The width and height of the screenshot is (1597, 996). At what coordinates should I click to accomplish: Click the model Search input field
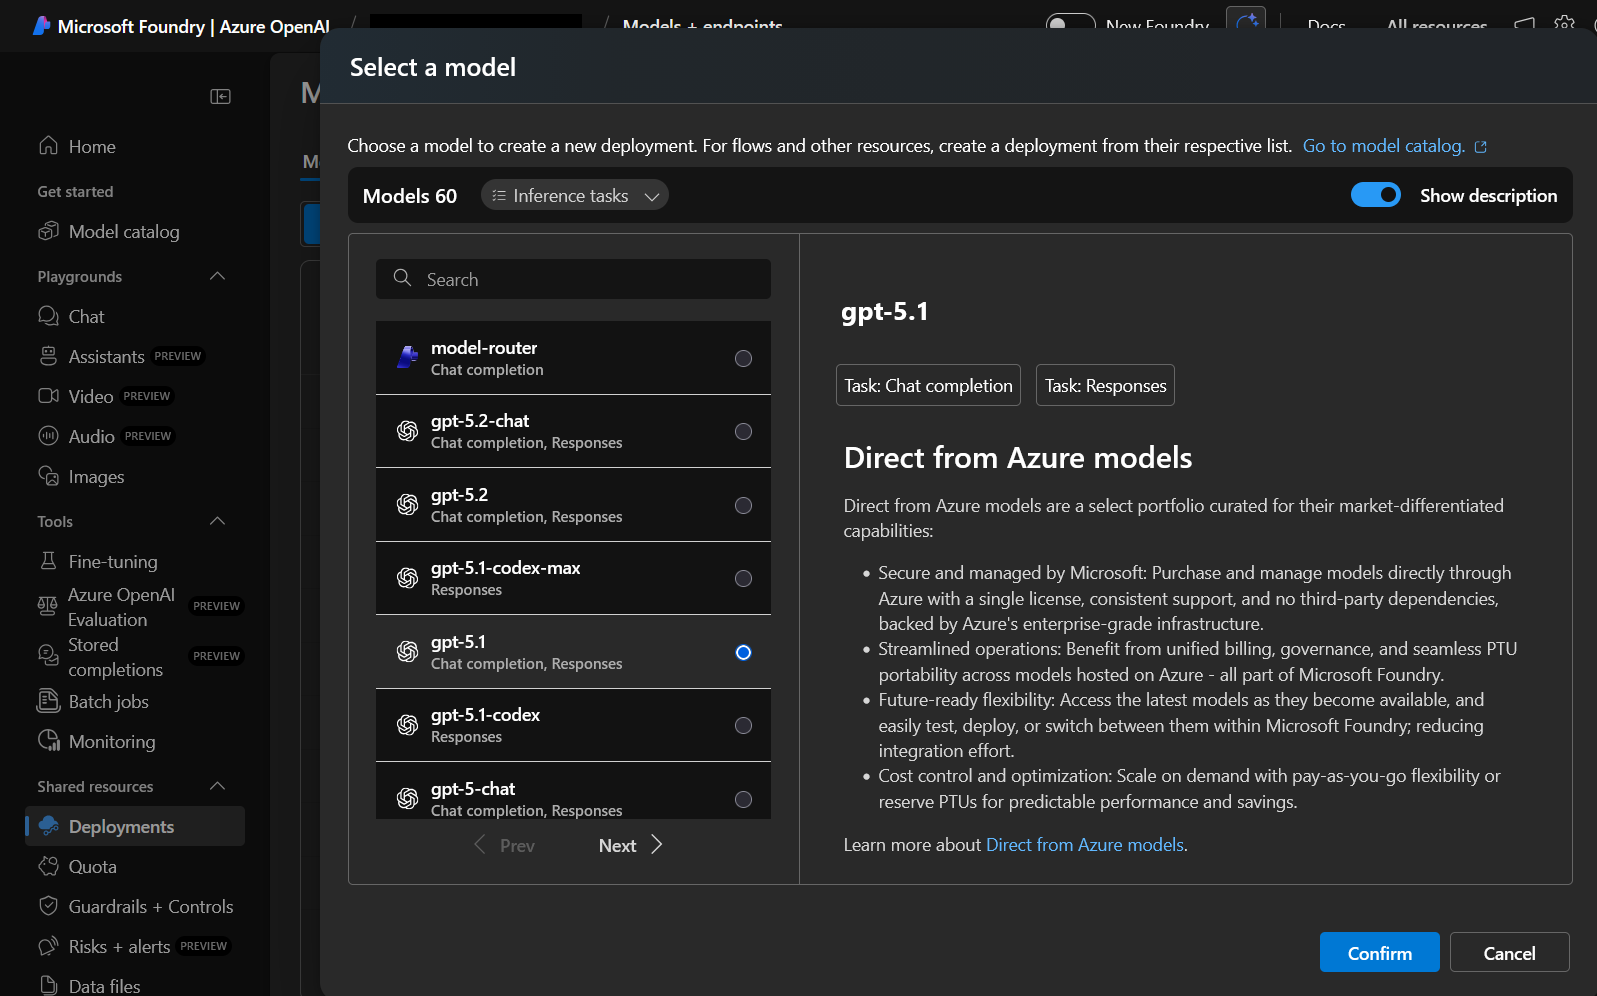click(x=573, y=279)
